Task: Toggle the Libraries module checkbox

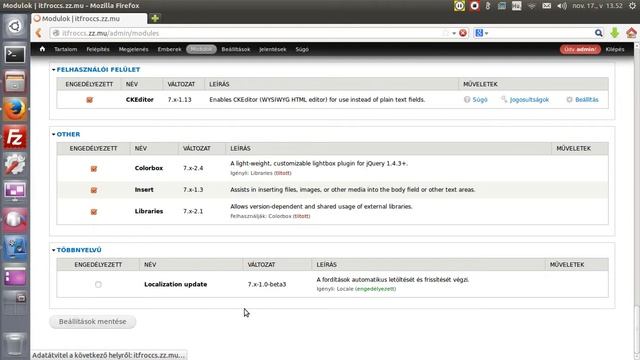Action: click(93, 212)
